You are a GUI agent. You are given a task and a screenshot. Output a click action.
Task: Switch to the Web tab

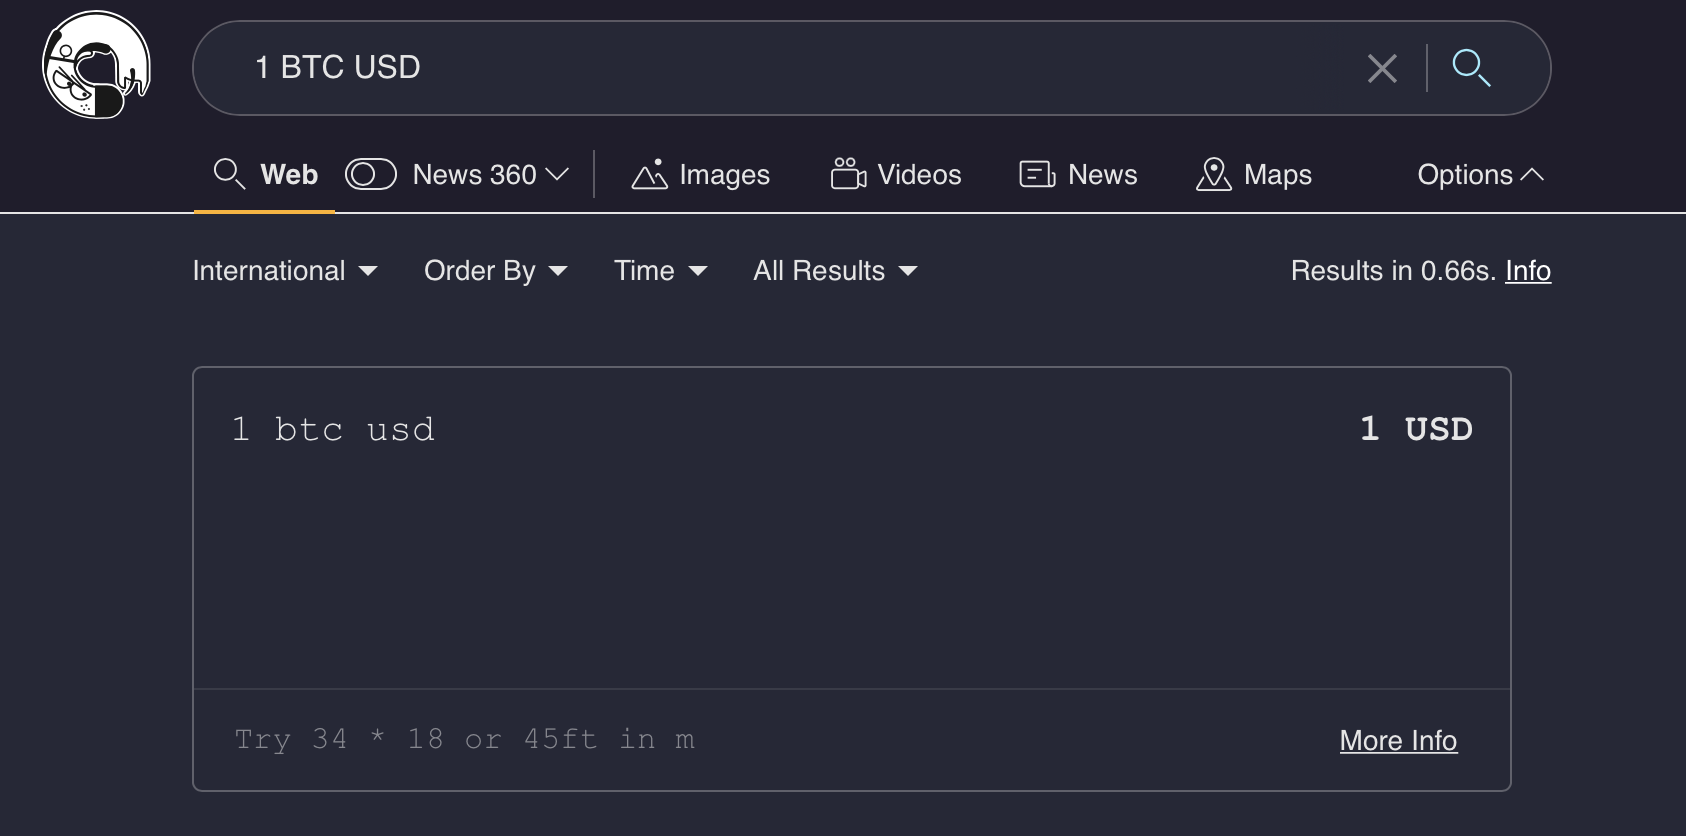click(289, 175)
